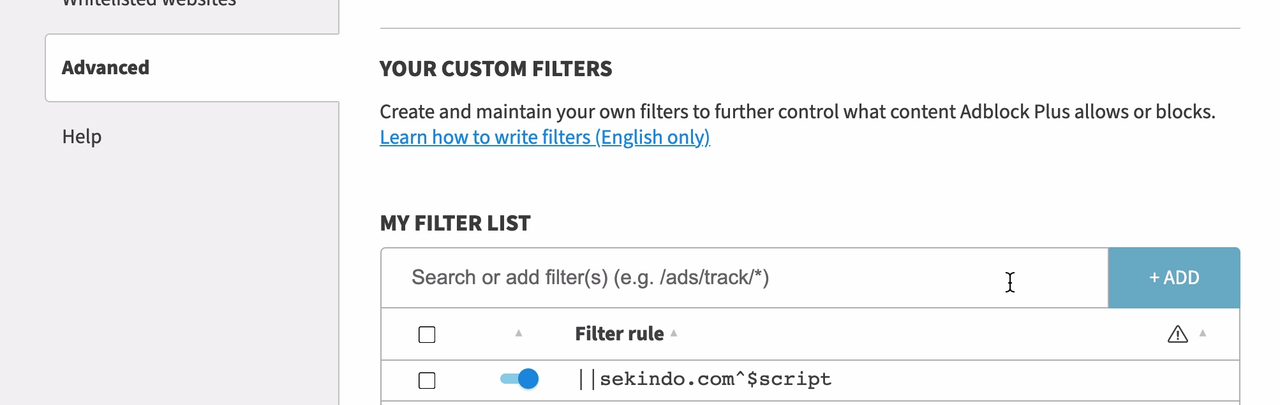Tick the select-all filters checkbox

tap(427, 335)
